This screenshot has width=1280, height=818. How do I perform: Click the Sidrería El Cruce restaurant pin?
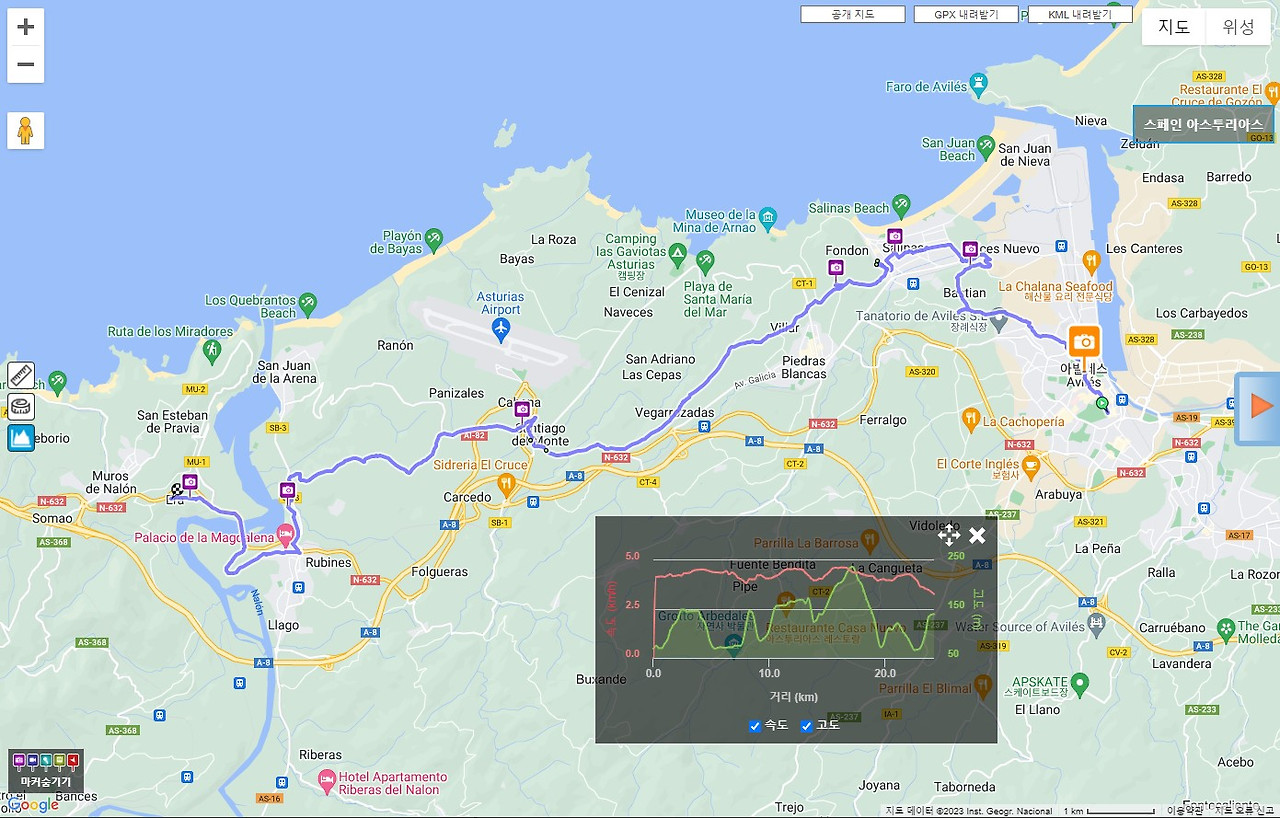click(507, 485)
